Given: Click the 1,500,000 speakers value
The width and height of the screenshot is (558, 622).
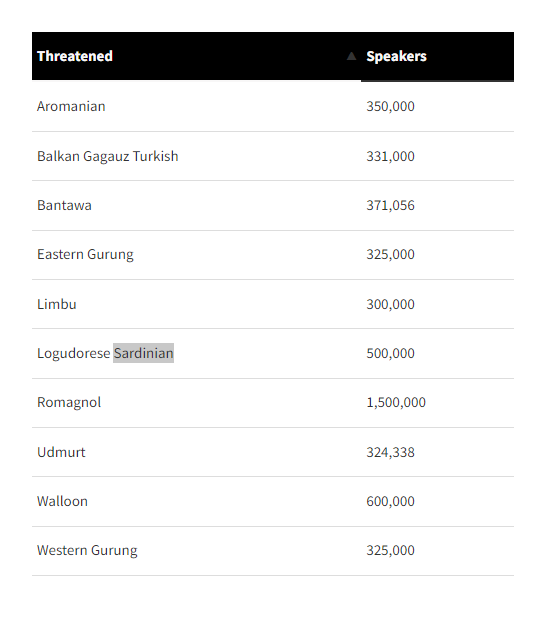Looking at the screenshot, I should tap(396, 403).
